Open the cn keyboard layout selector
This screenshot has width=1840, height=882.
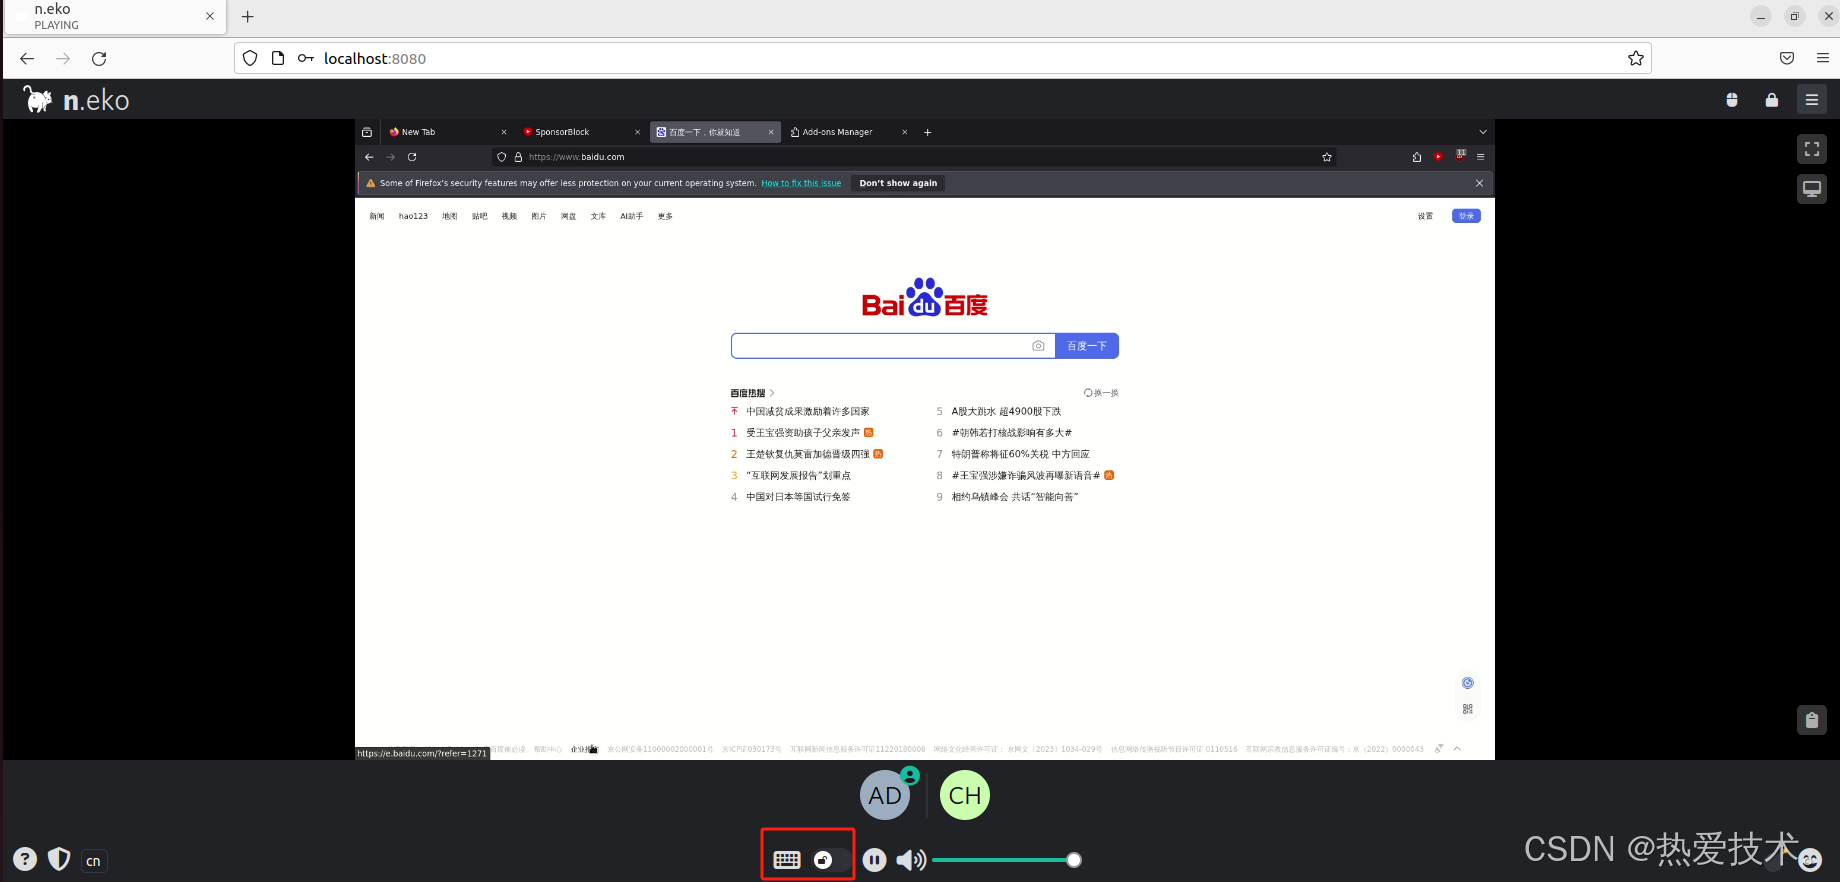93,861
